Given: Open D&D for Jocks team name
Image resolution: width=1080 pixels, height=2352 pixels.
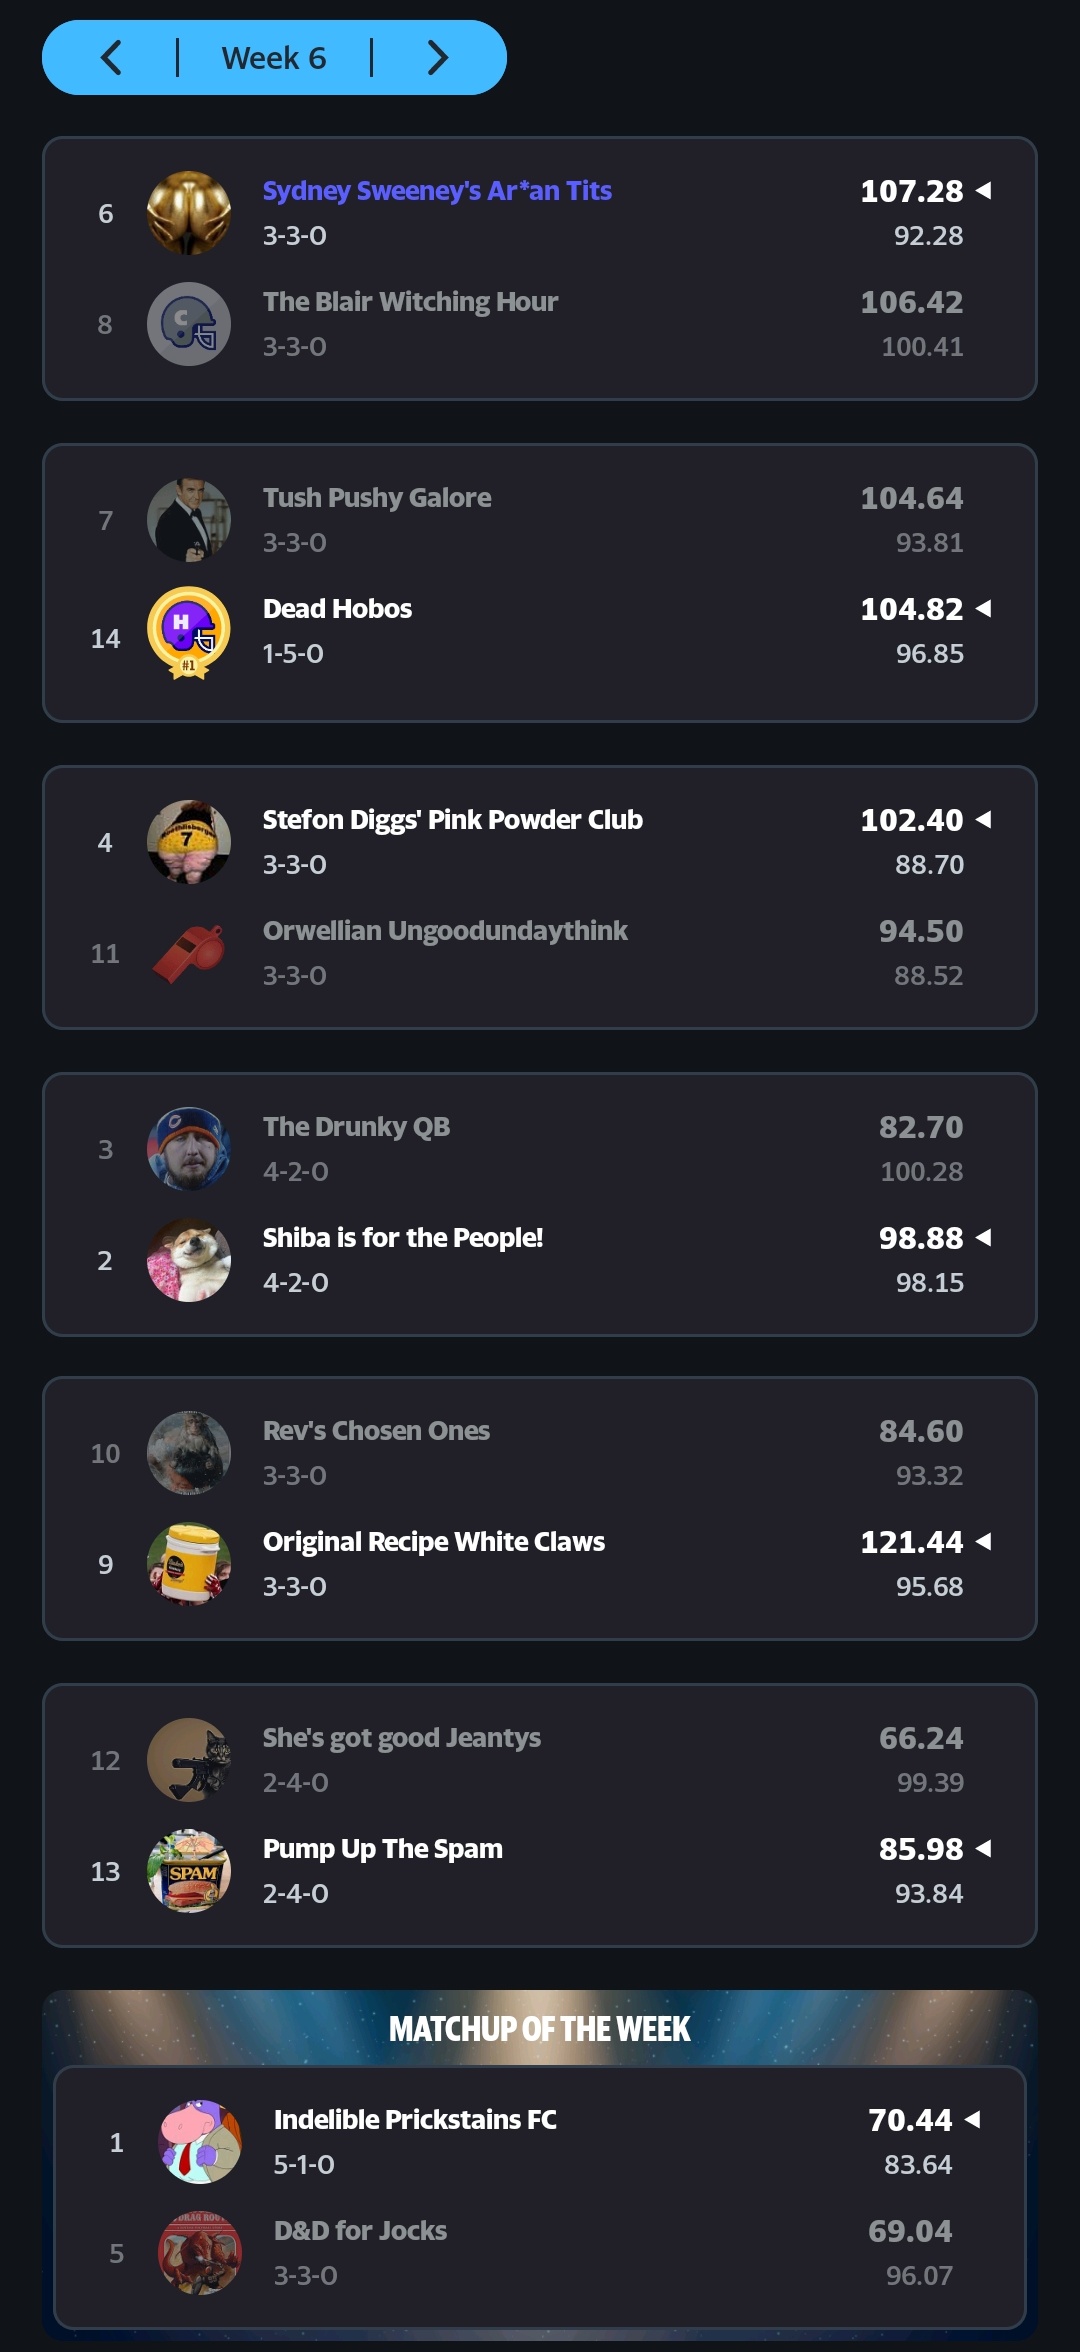Looking at the screenshot, I should click(360, 2231).
